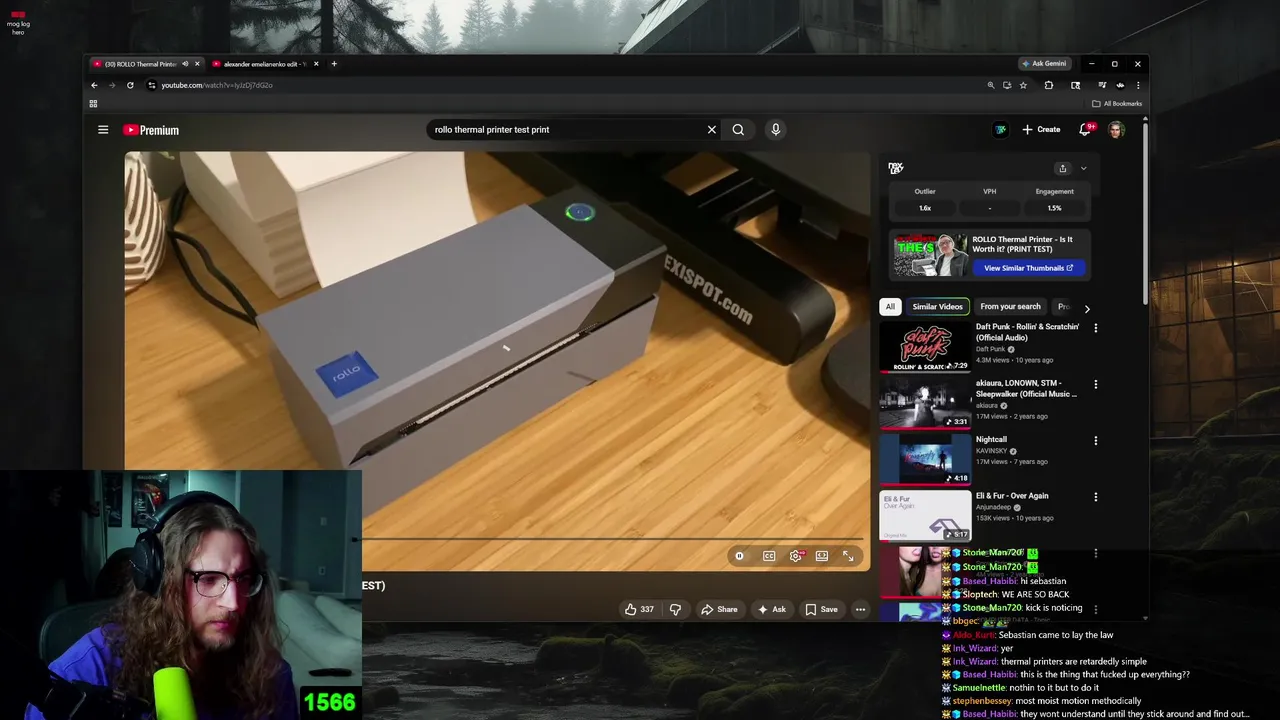Image resolution: width=1280 pixels, height=720 pixels.
Task: Open the green extension icon beside Create
Action: [x=1000, y=129]
